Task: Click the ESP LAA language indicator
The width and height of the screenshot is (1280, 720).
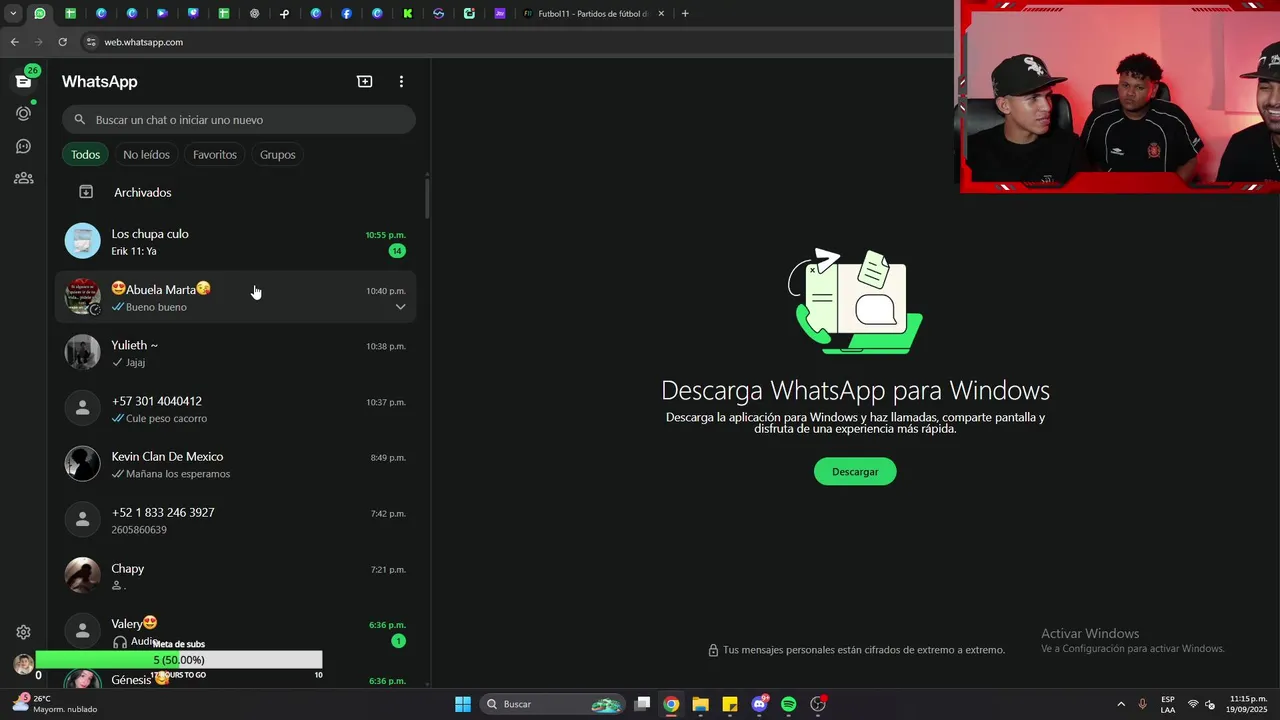Action: (1168, 704)
